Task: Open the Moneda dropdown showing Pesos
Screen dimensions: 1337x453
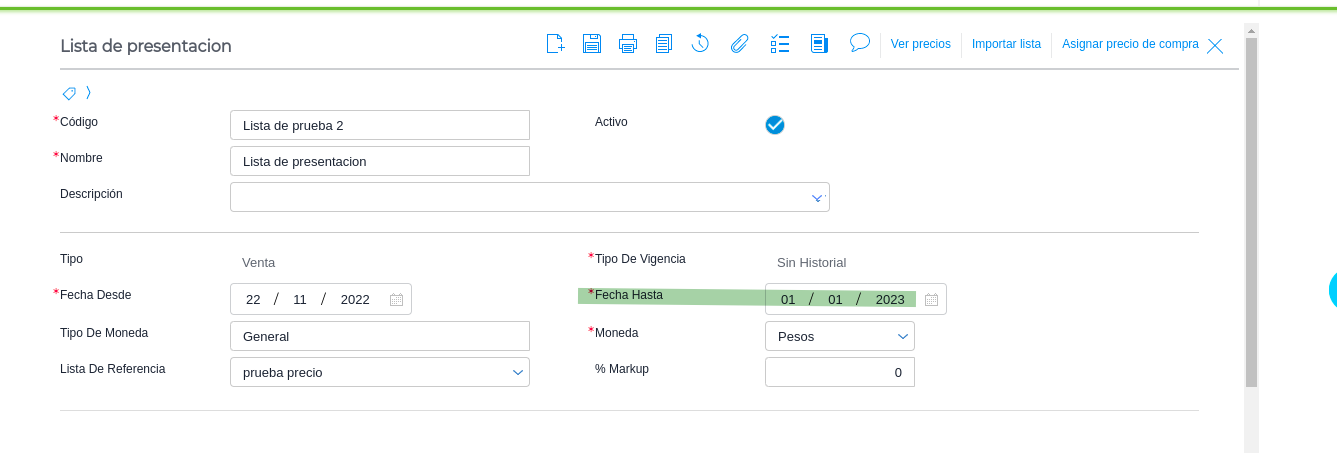Action: pyautogui.click(x=840, y=336)
